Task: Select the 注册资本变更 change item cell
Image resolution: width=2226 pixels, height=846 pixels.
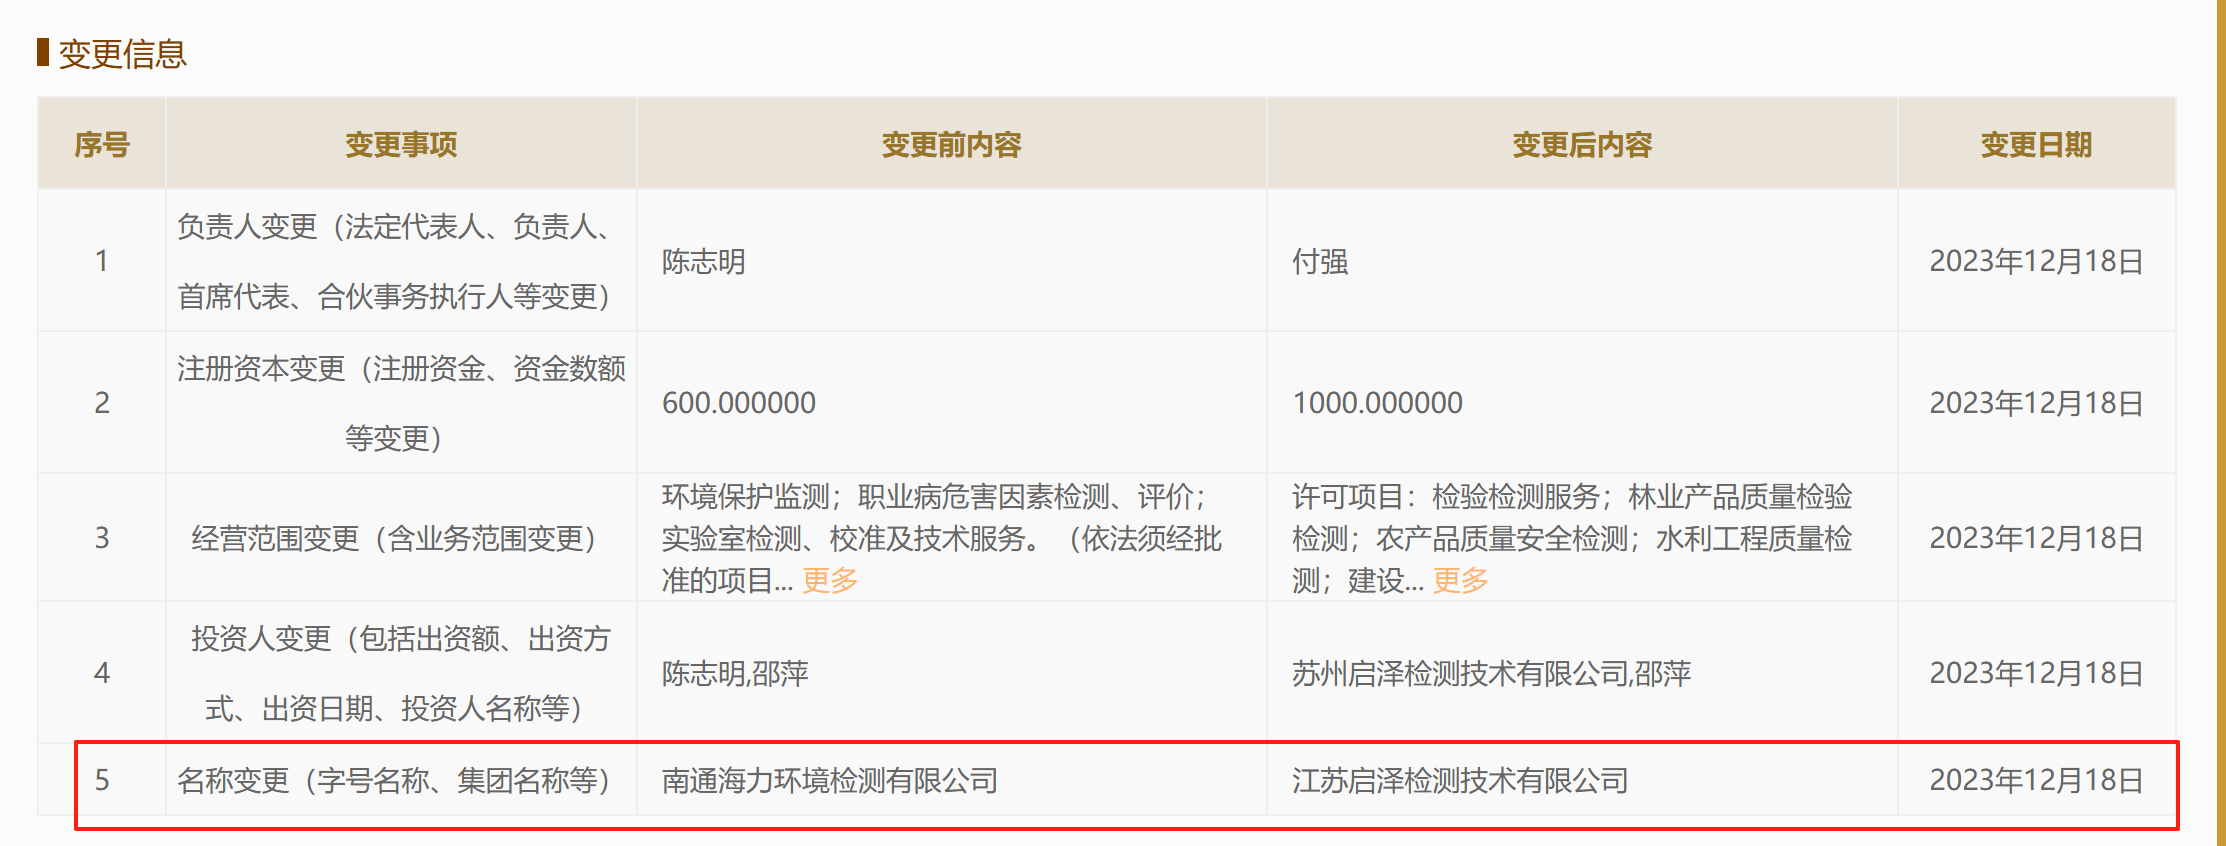Action: pyautogui.click(x=401, y=403)
